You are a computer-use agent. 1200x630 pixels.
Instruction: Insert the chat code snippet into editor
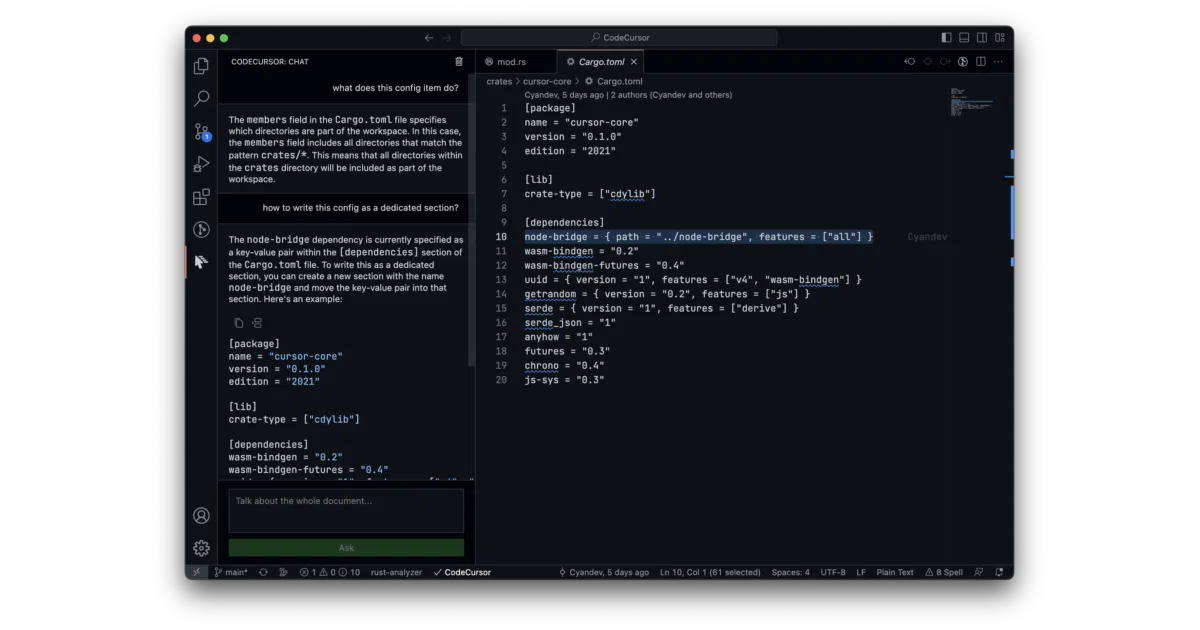pyautogui.click(x=257, y=323)
